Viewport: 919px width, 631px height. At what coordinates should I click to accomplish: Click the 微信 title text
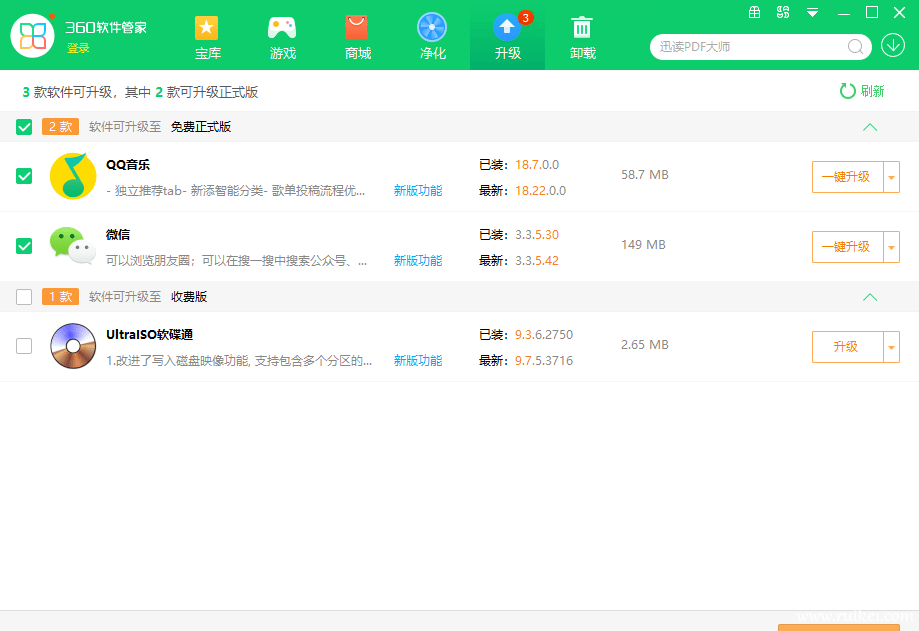(118, 234)
